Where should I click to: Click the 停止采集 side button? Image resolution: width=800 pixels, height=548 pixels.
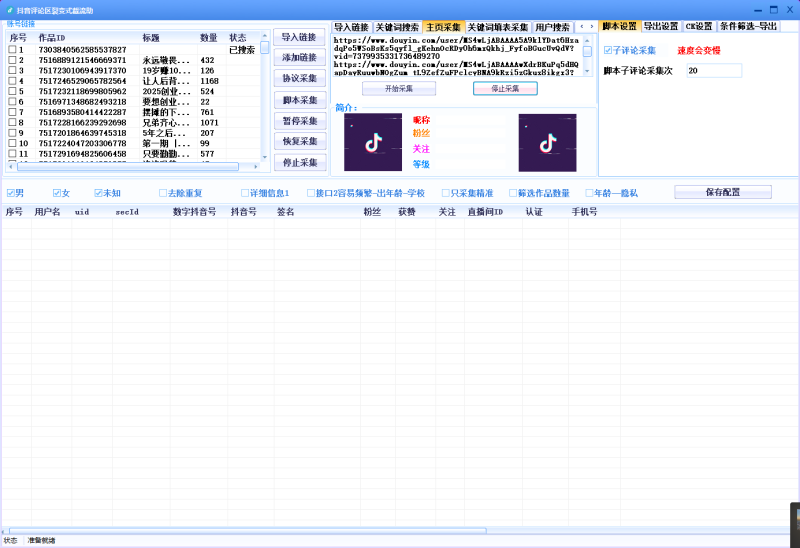(x=299, y=163)
